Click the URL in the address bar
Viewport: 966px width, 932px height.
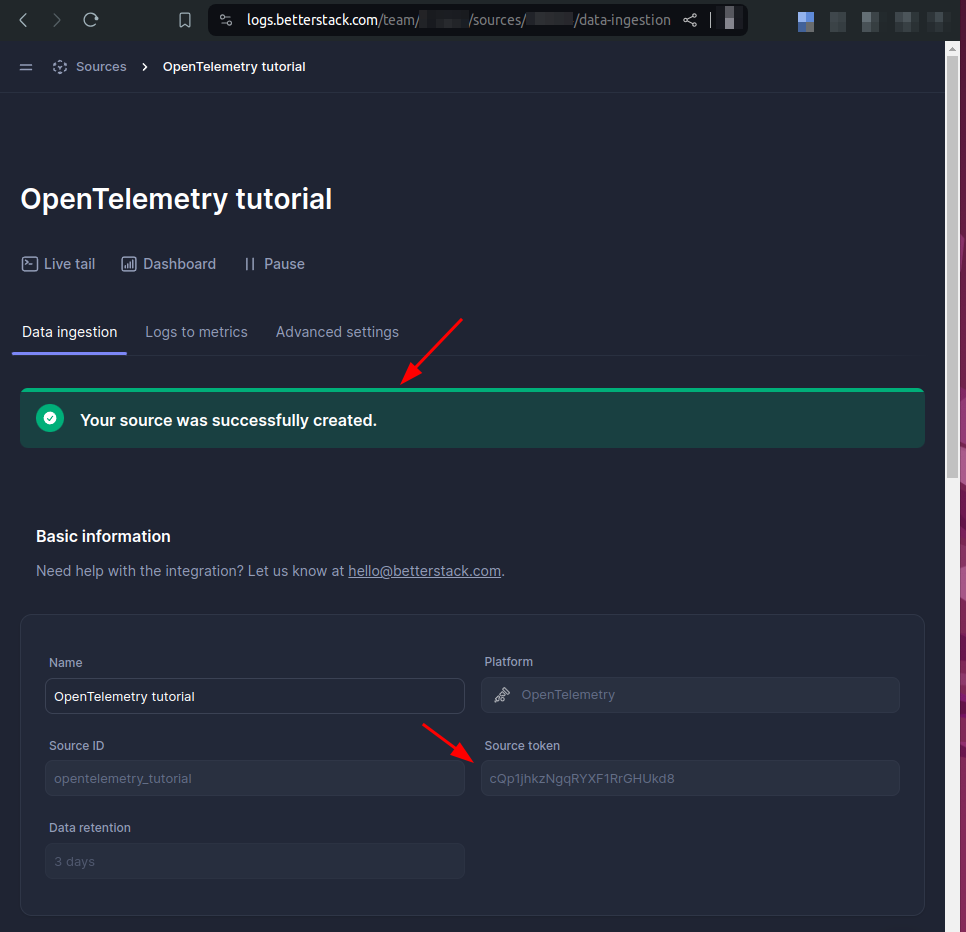pos(458,20)
